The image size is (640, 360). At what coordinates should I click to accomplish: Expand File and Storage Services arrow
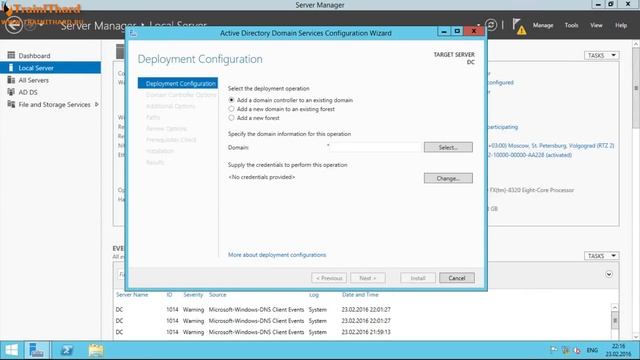tap(97, 104)
